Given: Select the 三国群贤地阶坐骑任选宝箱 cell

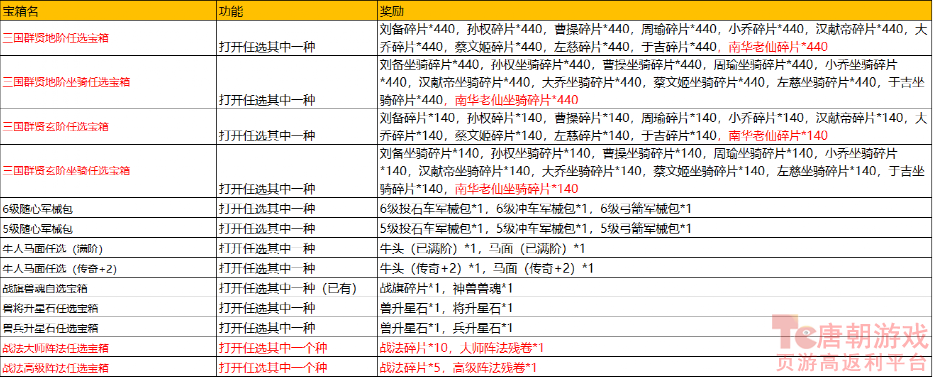Looking at the screenshot, I should (x=108, y=82).
